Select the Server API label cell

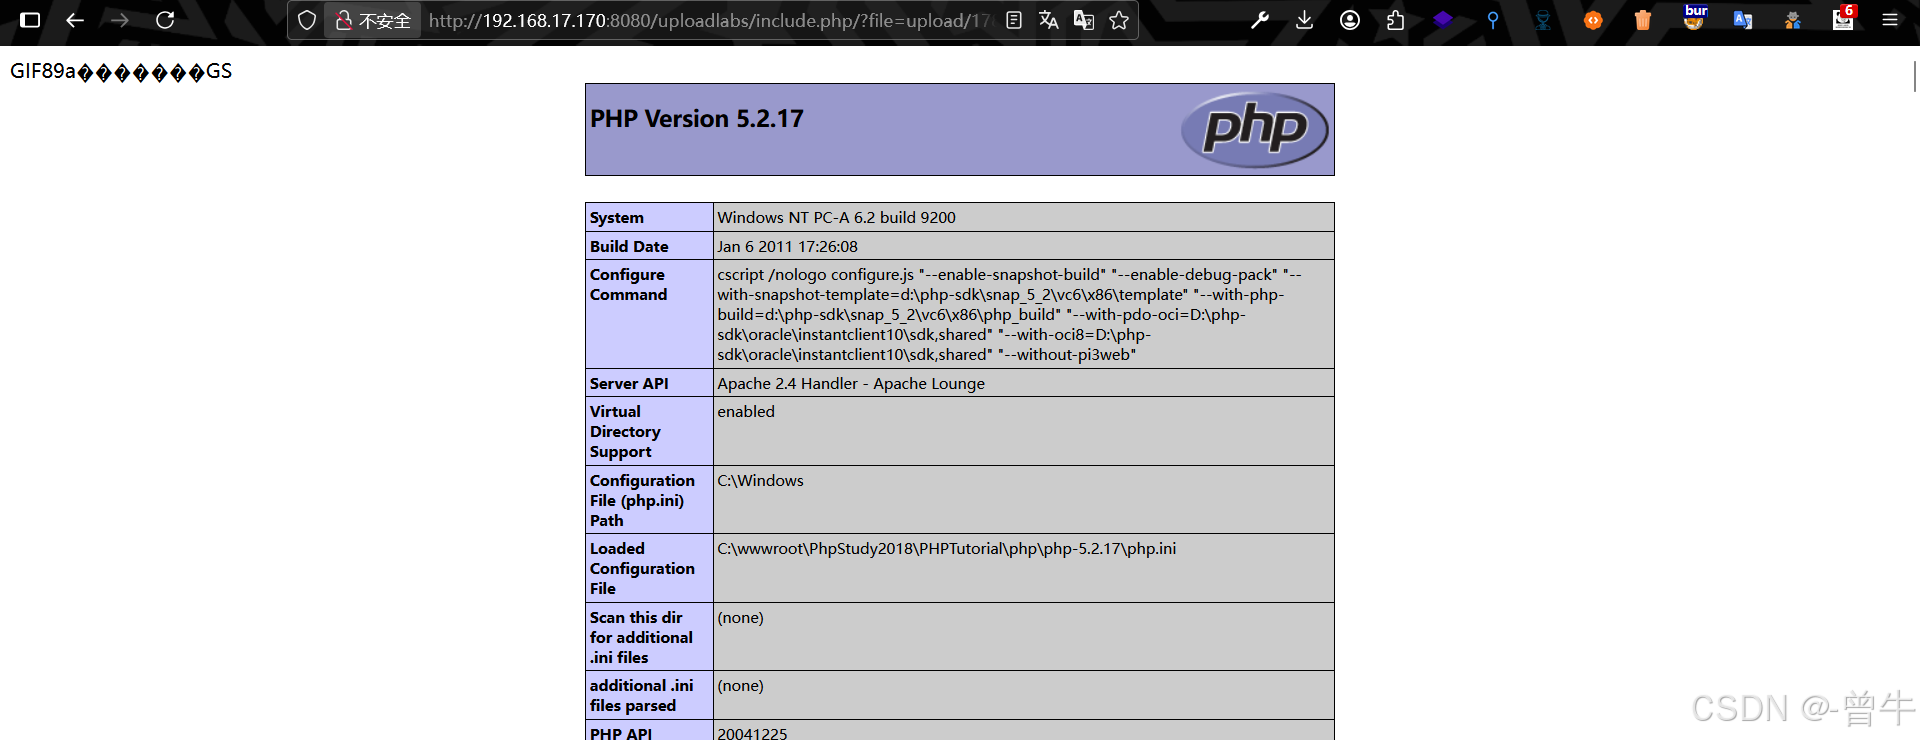coord(649,383)
